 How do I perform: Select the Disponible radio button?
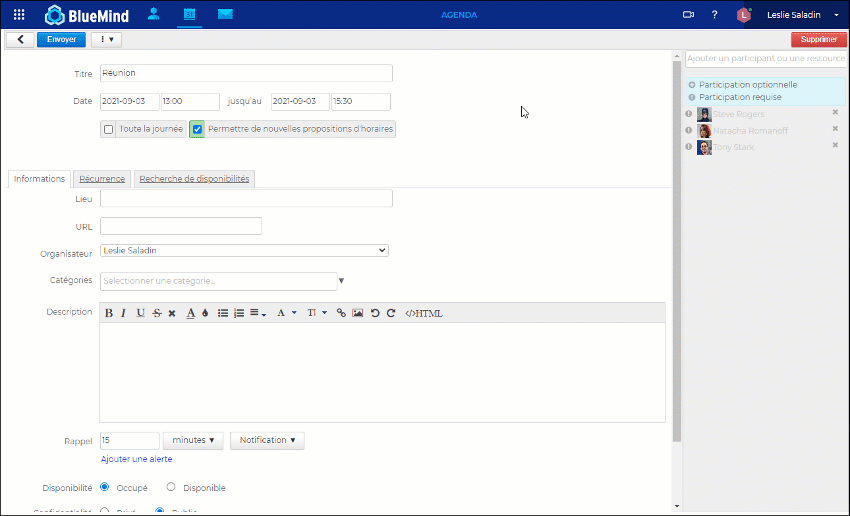tap(171, 487)
